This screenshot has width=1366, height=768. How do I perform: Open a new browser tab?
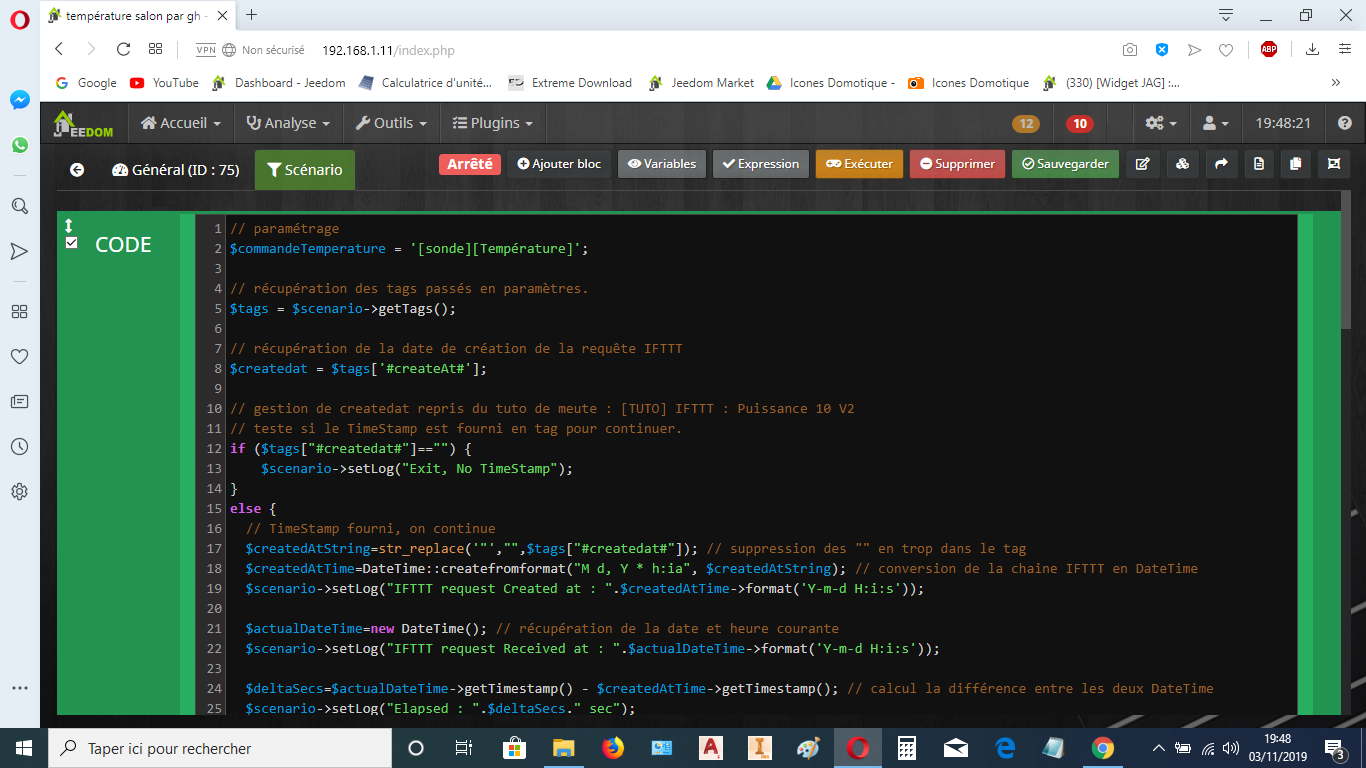tap(251, 15)
